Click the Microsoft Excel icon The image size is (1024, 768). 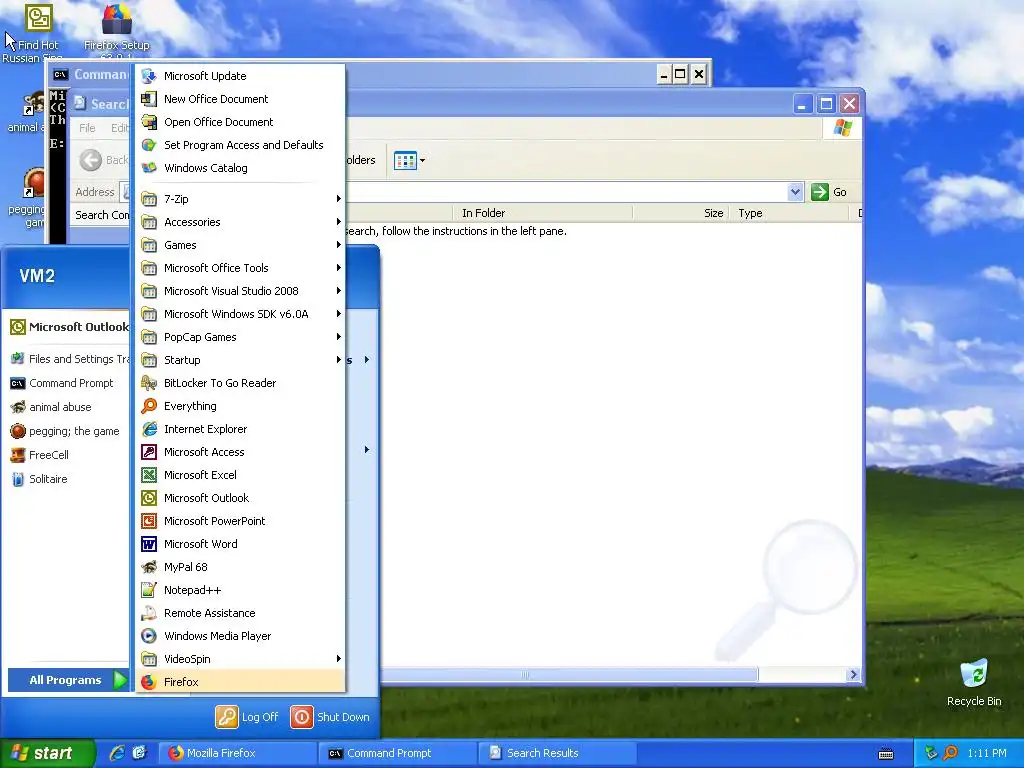click(x=149, y=475)
